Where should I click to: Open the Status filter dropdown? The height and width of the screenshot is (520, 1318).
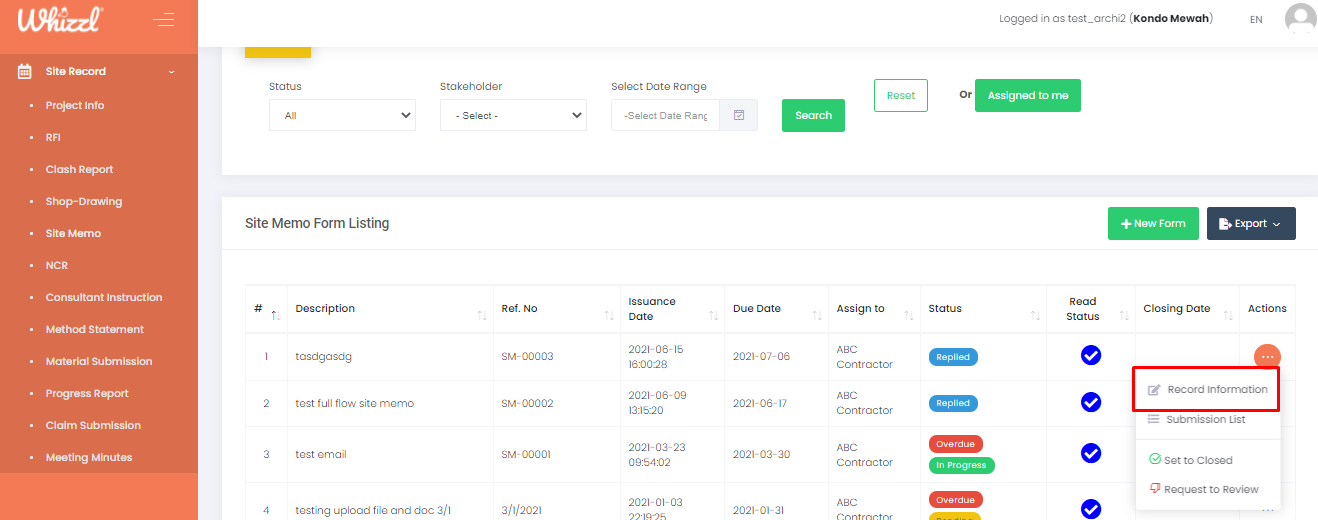tap(342, 115)
